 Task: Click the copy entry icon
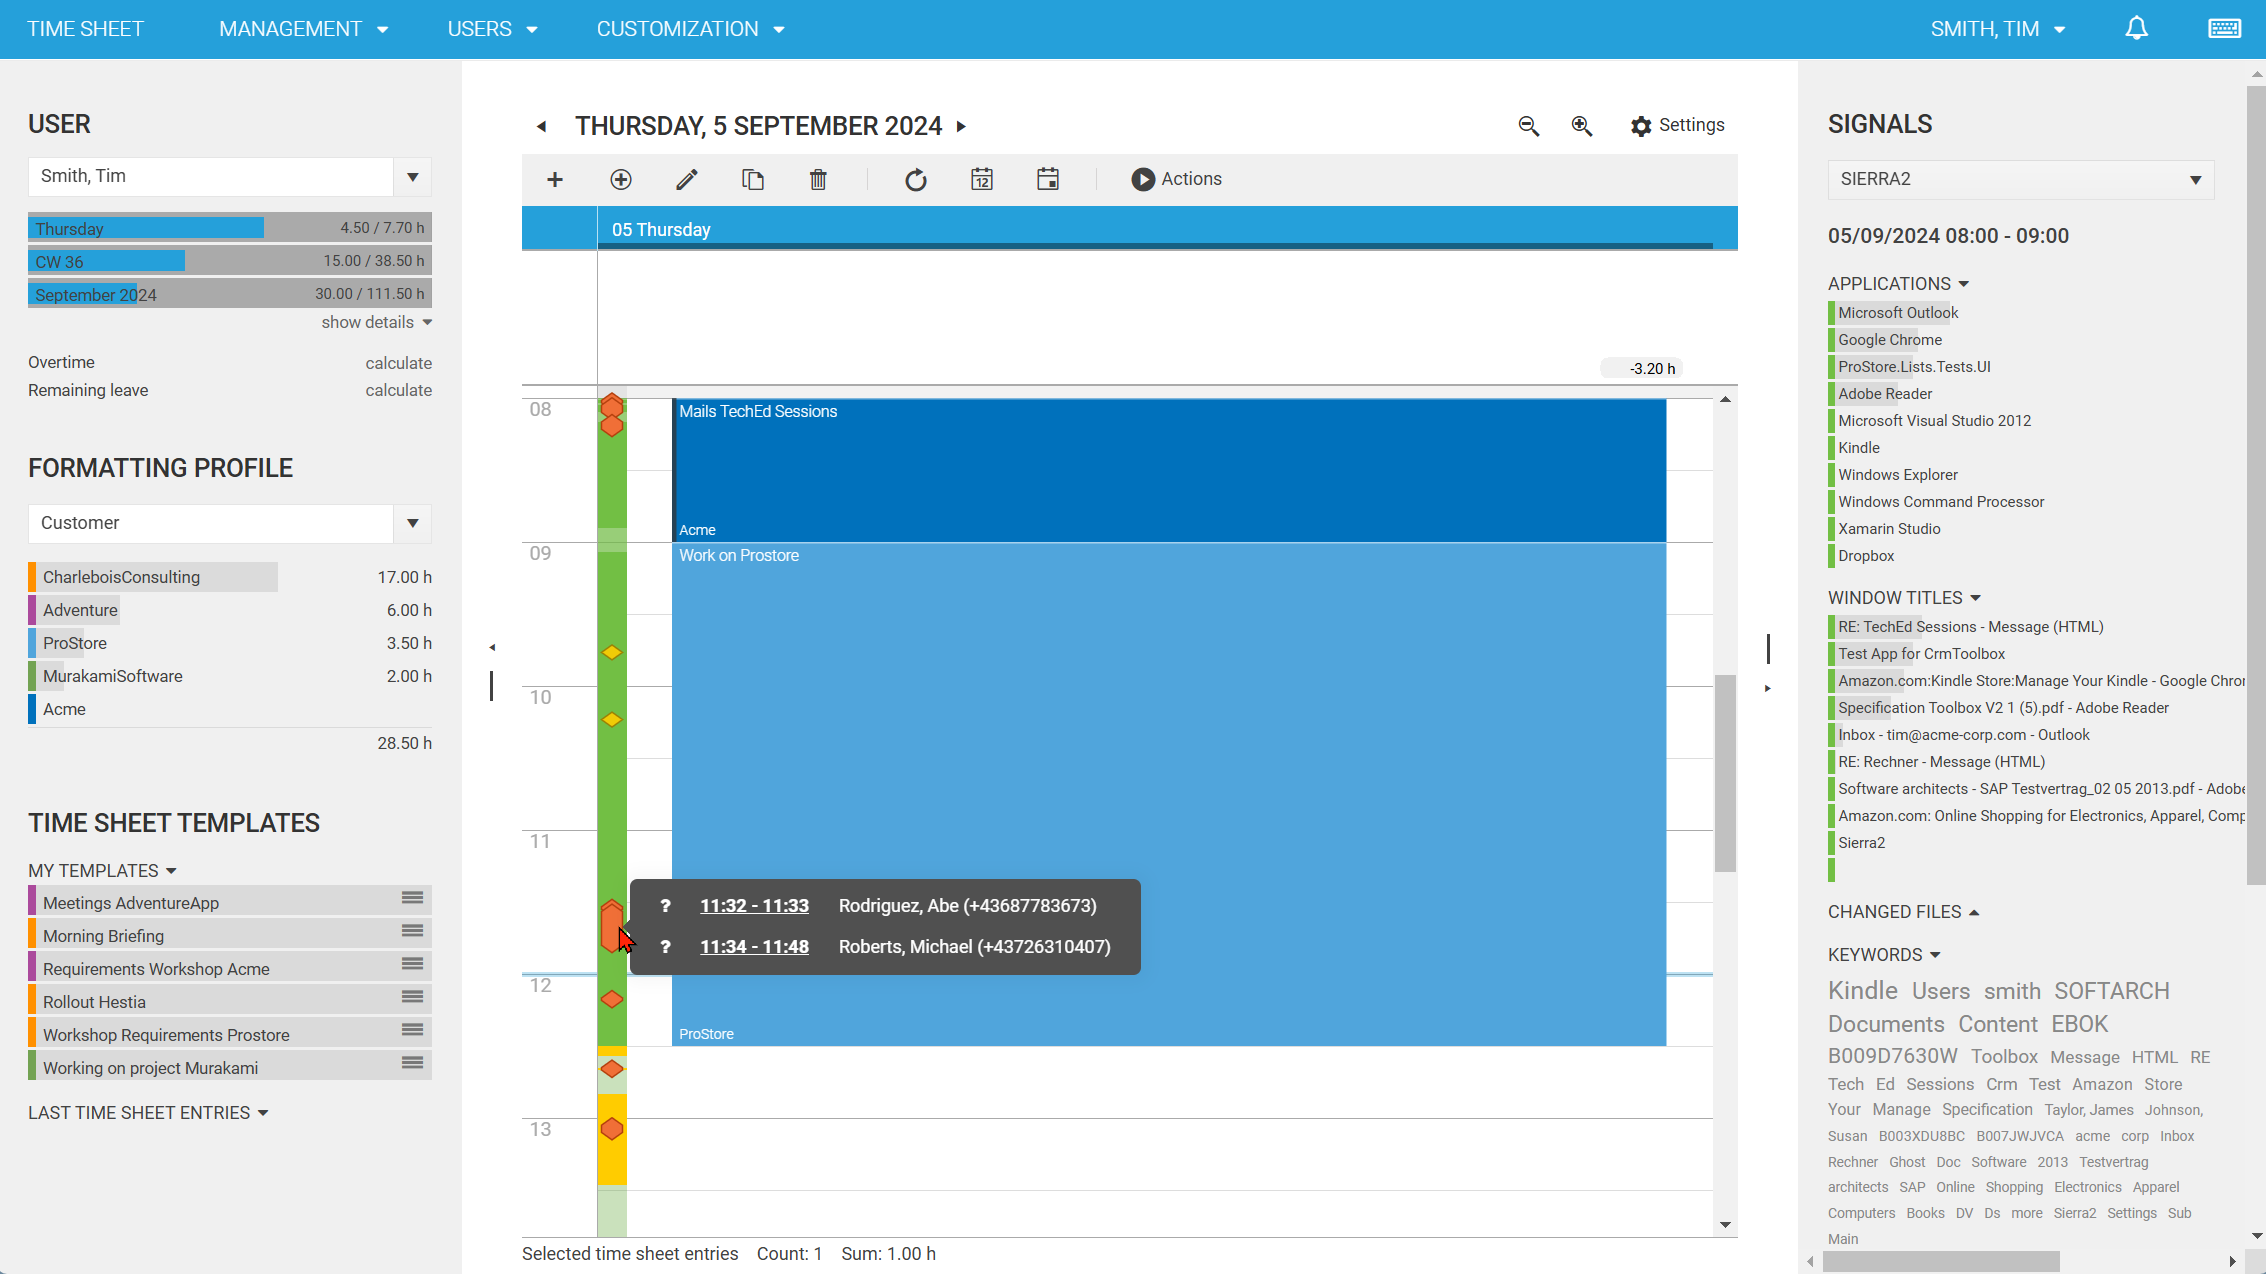pyautogui.click(x=752, y=179)
